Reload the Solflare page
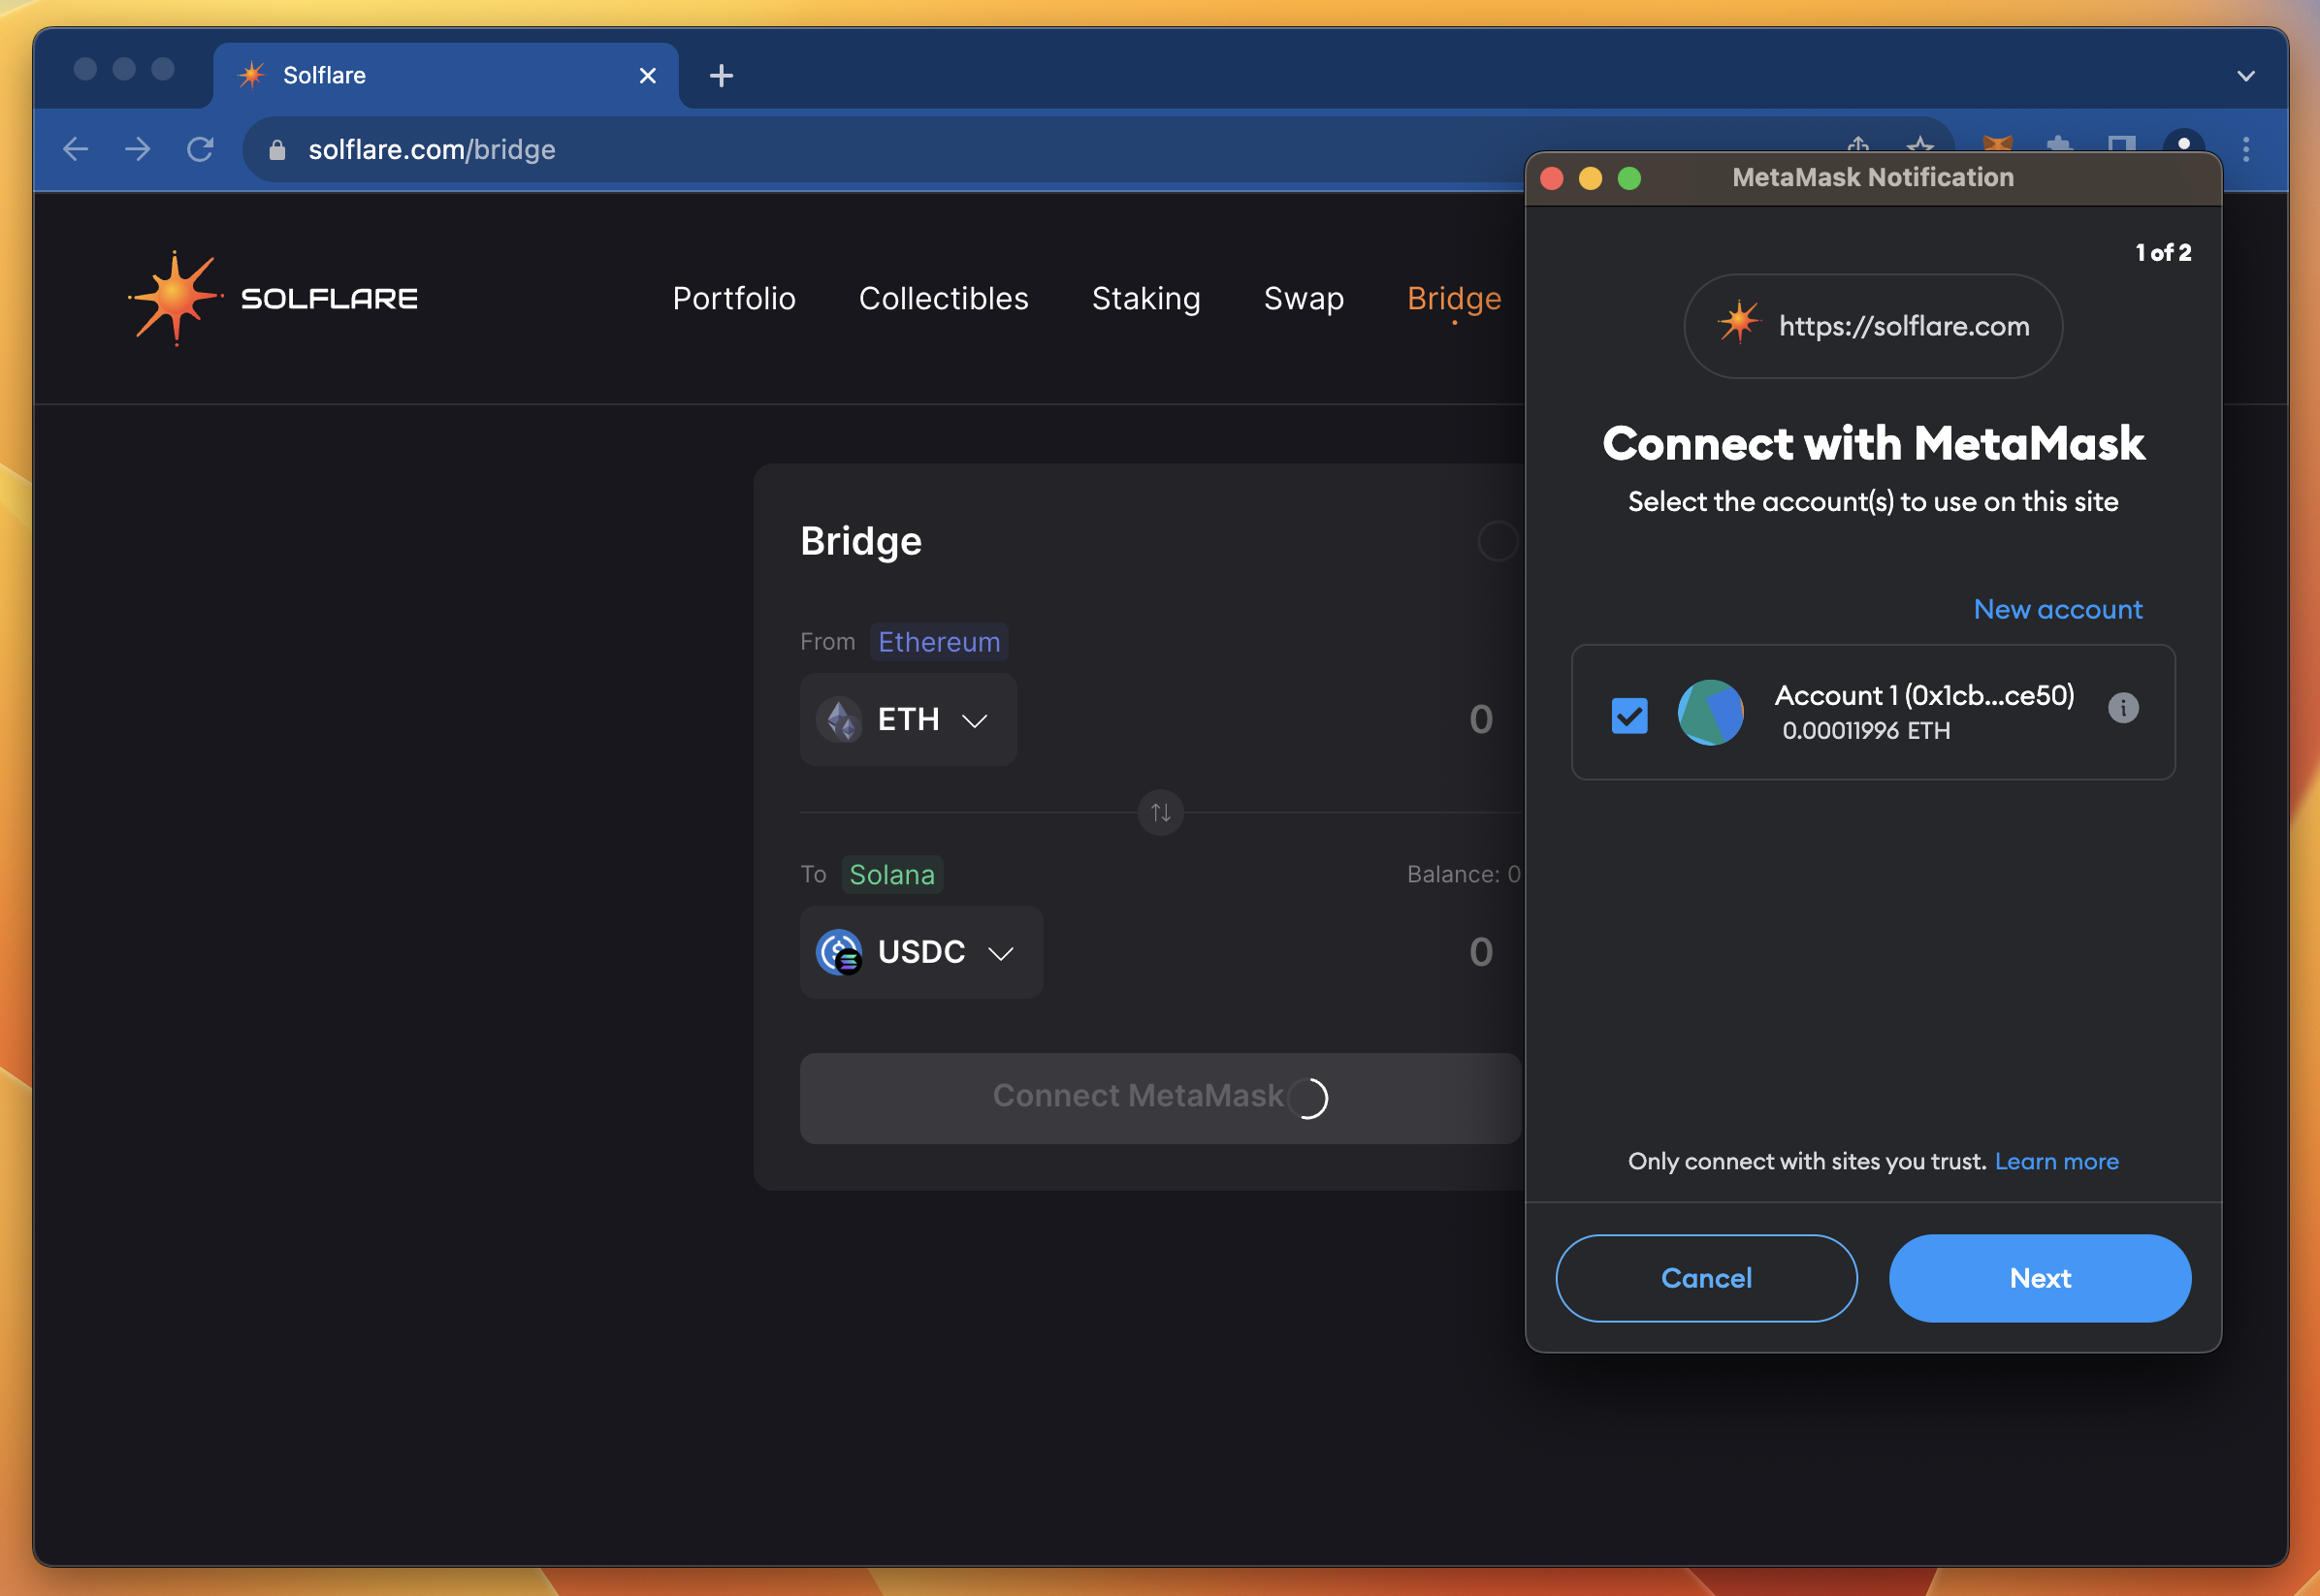Image resolution: width=2320 pixels, height=1596 pixels. tap(200, 150)
